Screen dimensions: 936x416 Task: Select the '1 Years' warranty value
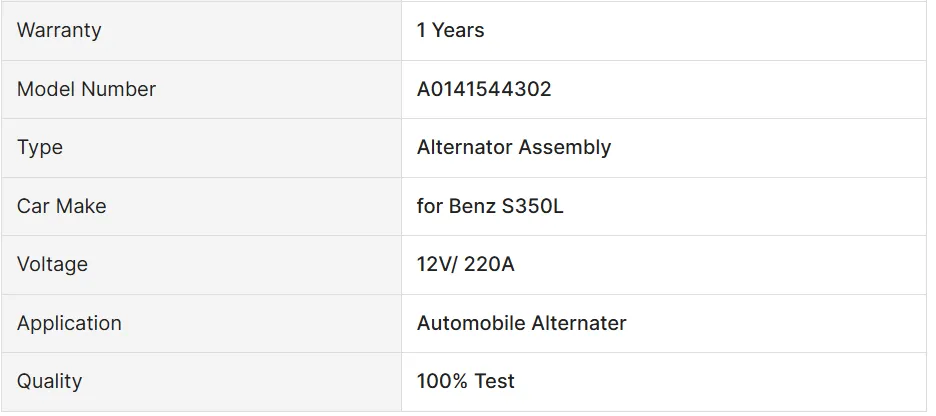[450, 30]
